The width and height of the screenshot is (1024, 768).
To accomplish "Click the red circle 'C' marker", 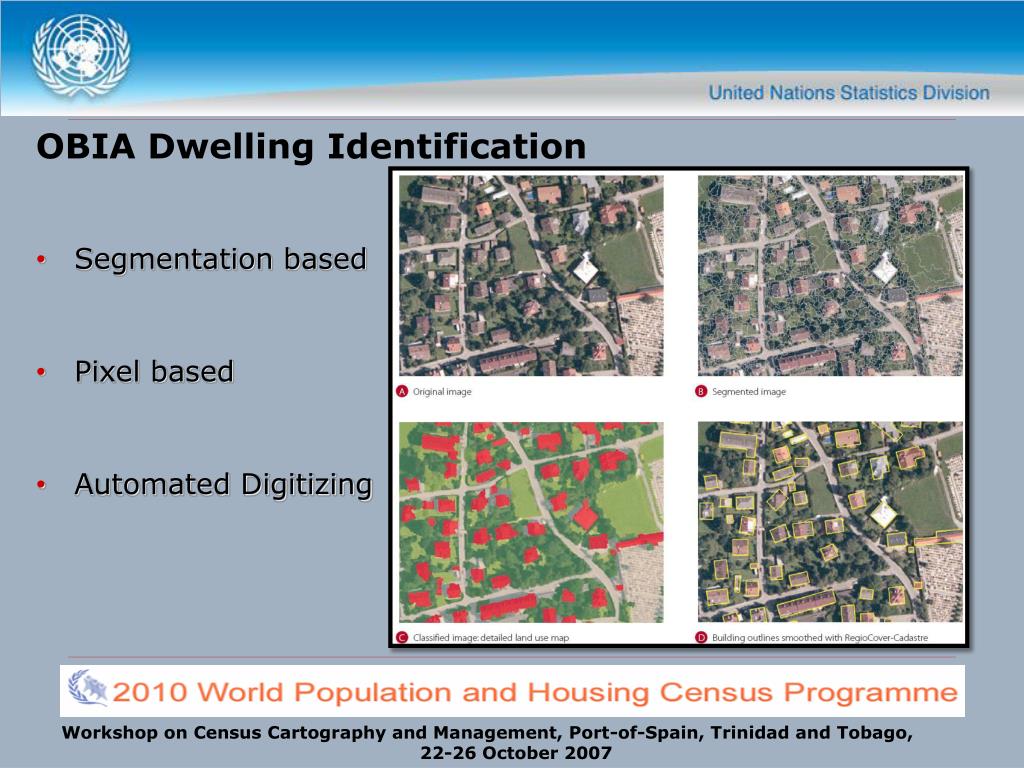I will [402, 637].
